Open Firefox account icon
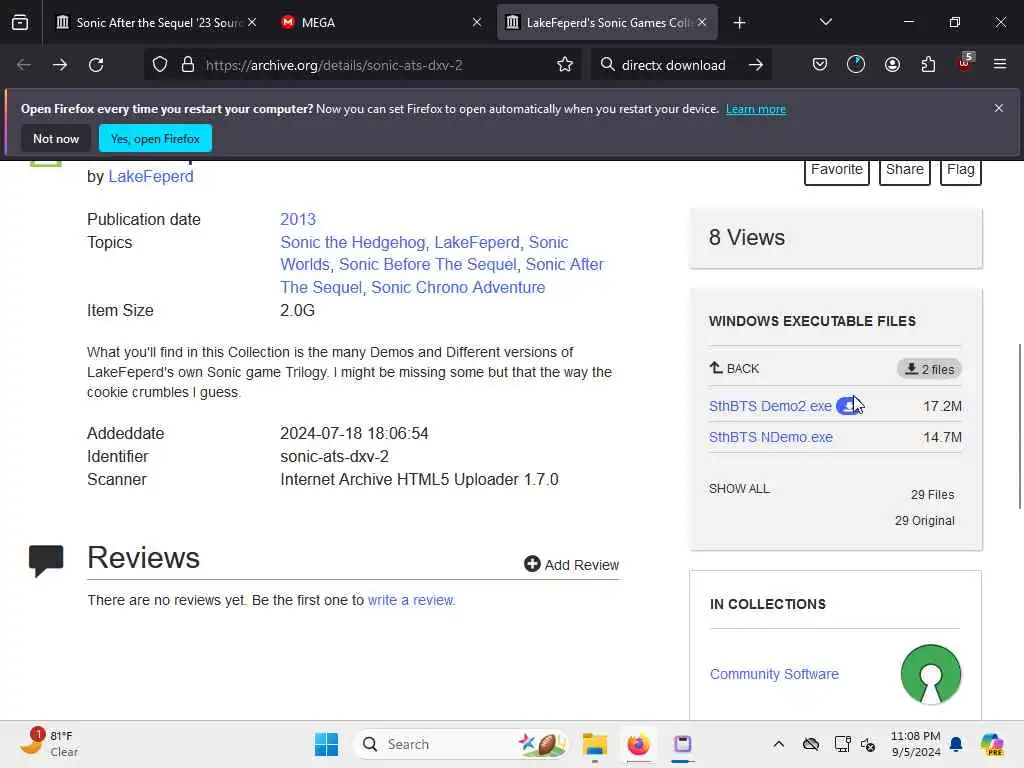 (892, 65)
